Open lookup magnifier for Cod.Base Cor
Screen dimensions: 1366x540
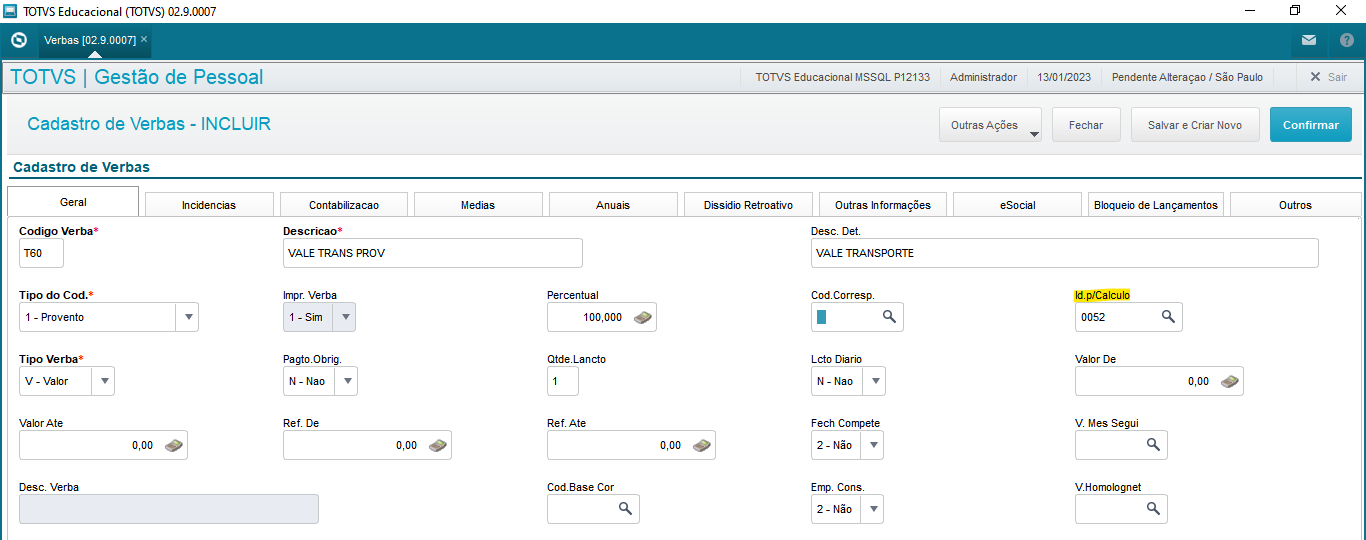pos(625,509)
